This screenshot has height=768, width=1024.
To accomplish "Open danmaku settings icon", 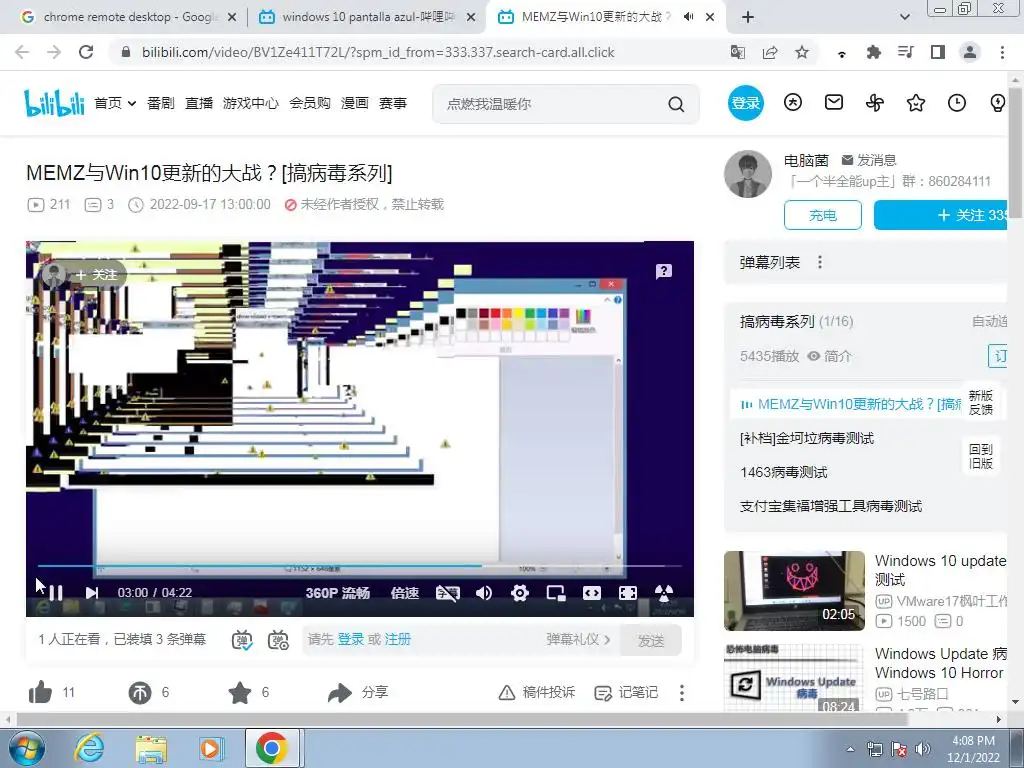I will pyautogui.click(x=278, y=639).
